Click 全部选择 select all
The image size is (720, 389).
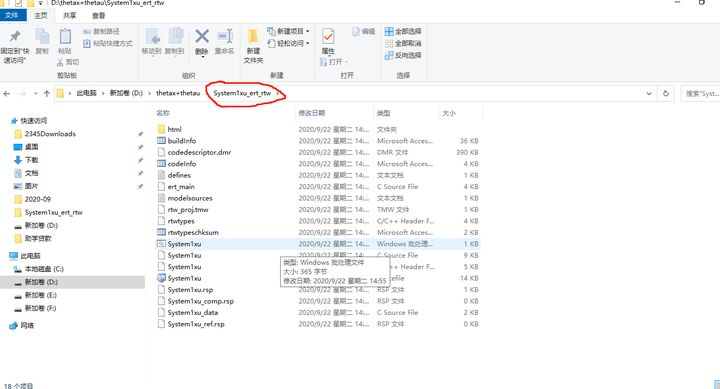click(x=403, y=31)
